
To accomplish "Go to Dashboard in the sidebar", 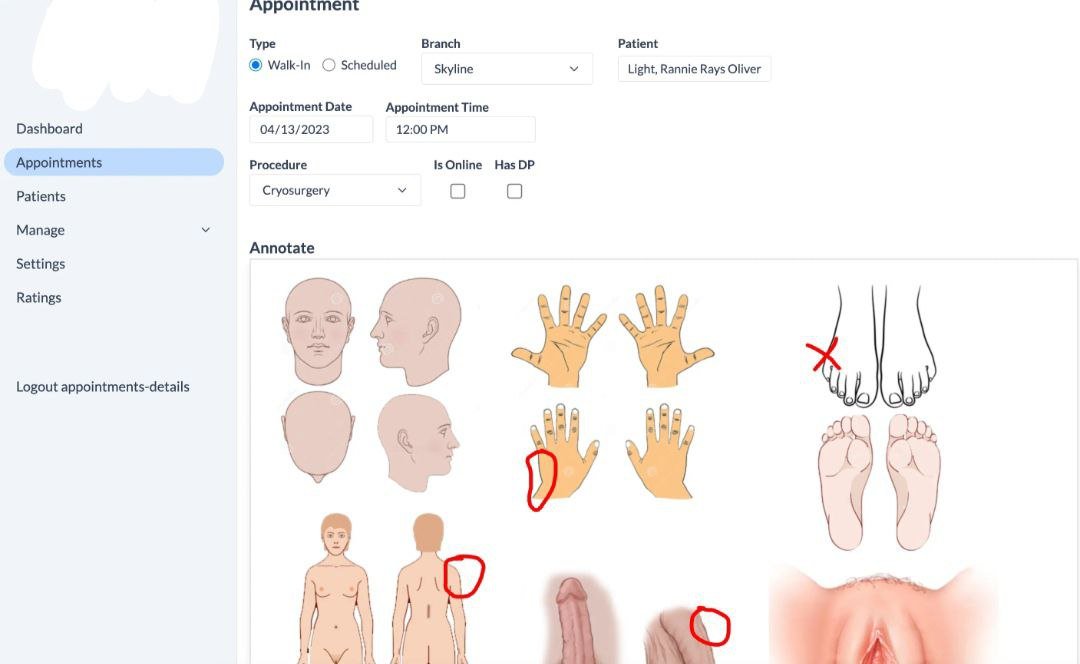I will [x=50, y=129].
